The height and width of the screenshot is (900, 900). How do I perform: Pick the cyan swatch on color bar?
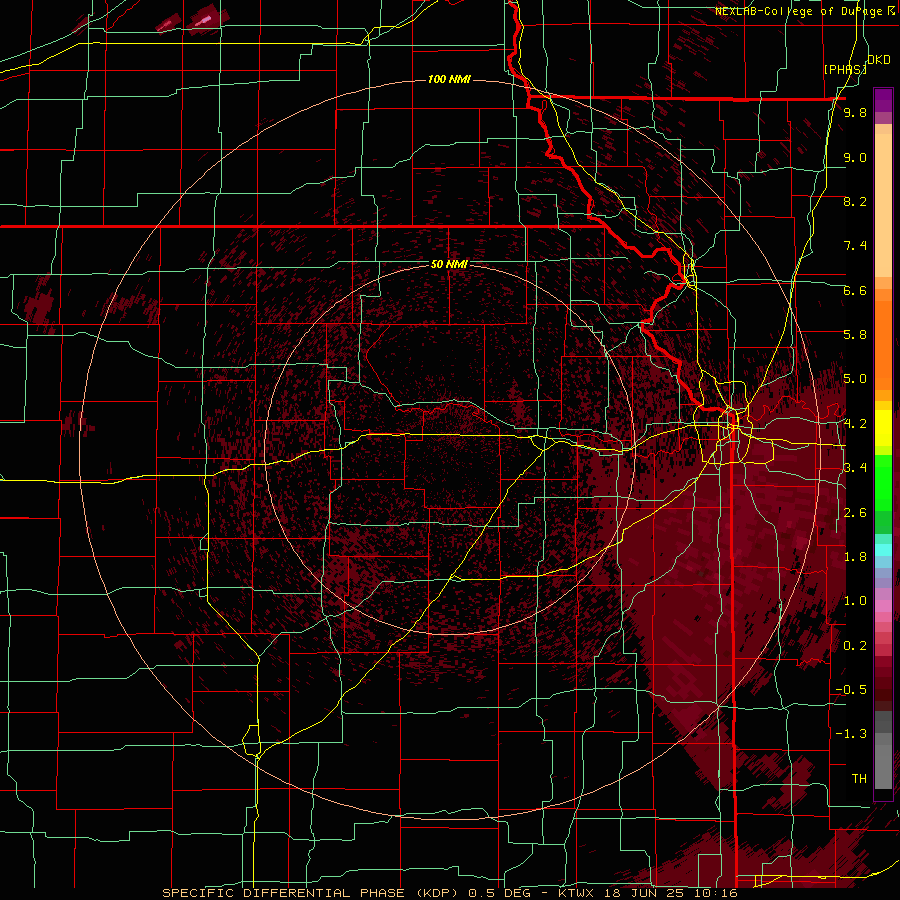(883, 549)
